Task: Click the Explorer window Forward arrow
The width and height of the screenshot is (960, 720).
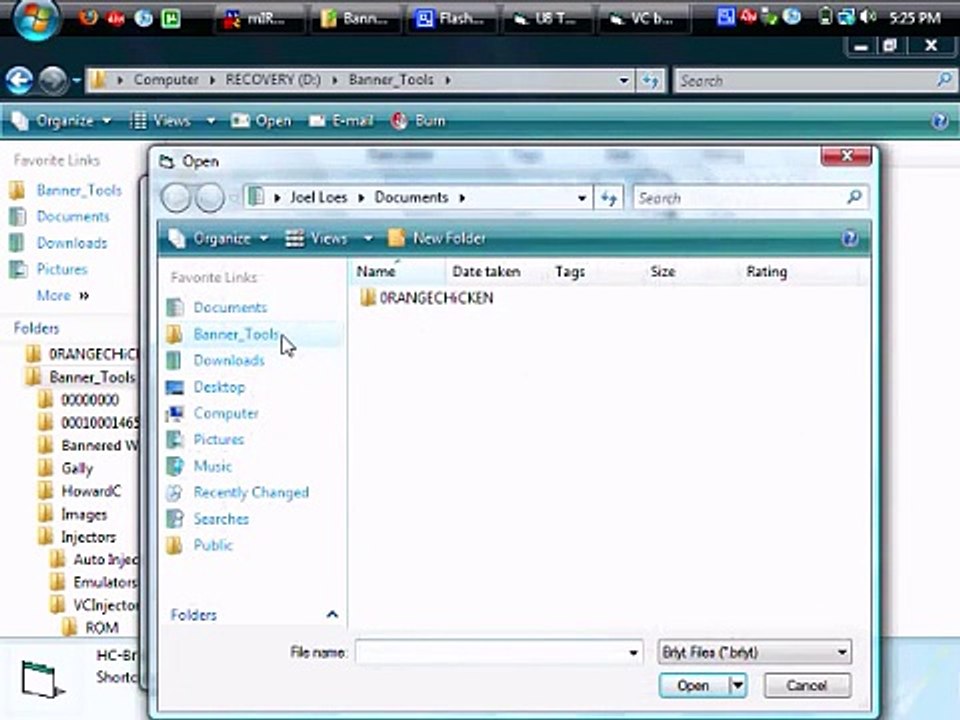Action: pos(53,80)
